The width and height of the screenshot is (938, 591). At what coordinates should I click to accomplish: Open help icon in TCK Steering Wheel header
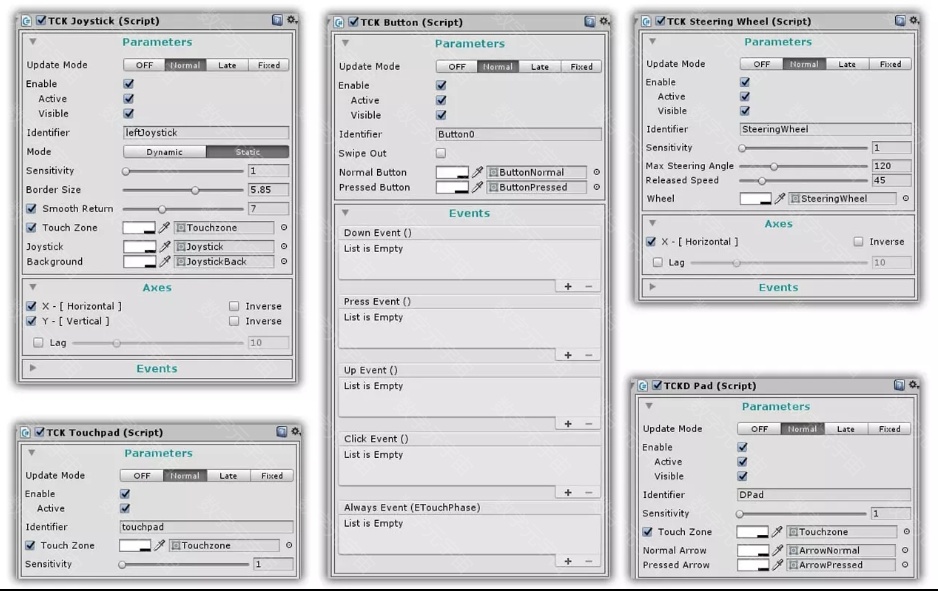pos(900,20)
